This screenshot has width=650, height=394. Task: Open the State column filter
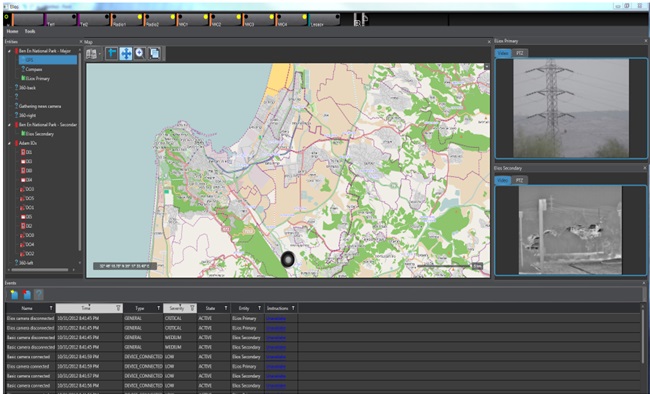(x=226, y=308)
